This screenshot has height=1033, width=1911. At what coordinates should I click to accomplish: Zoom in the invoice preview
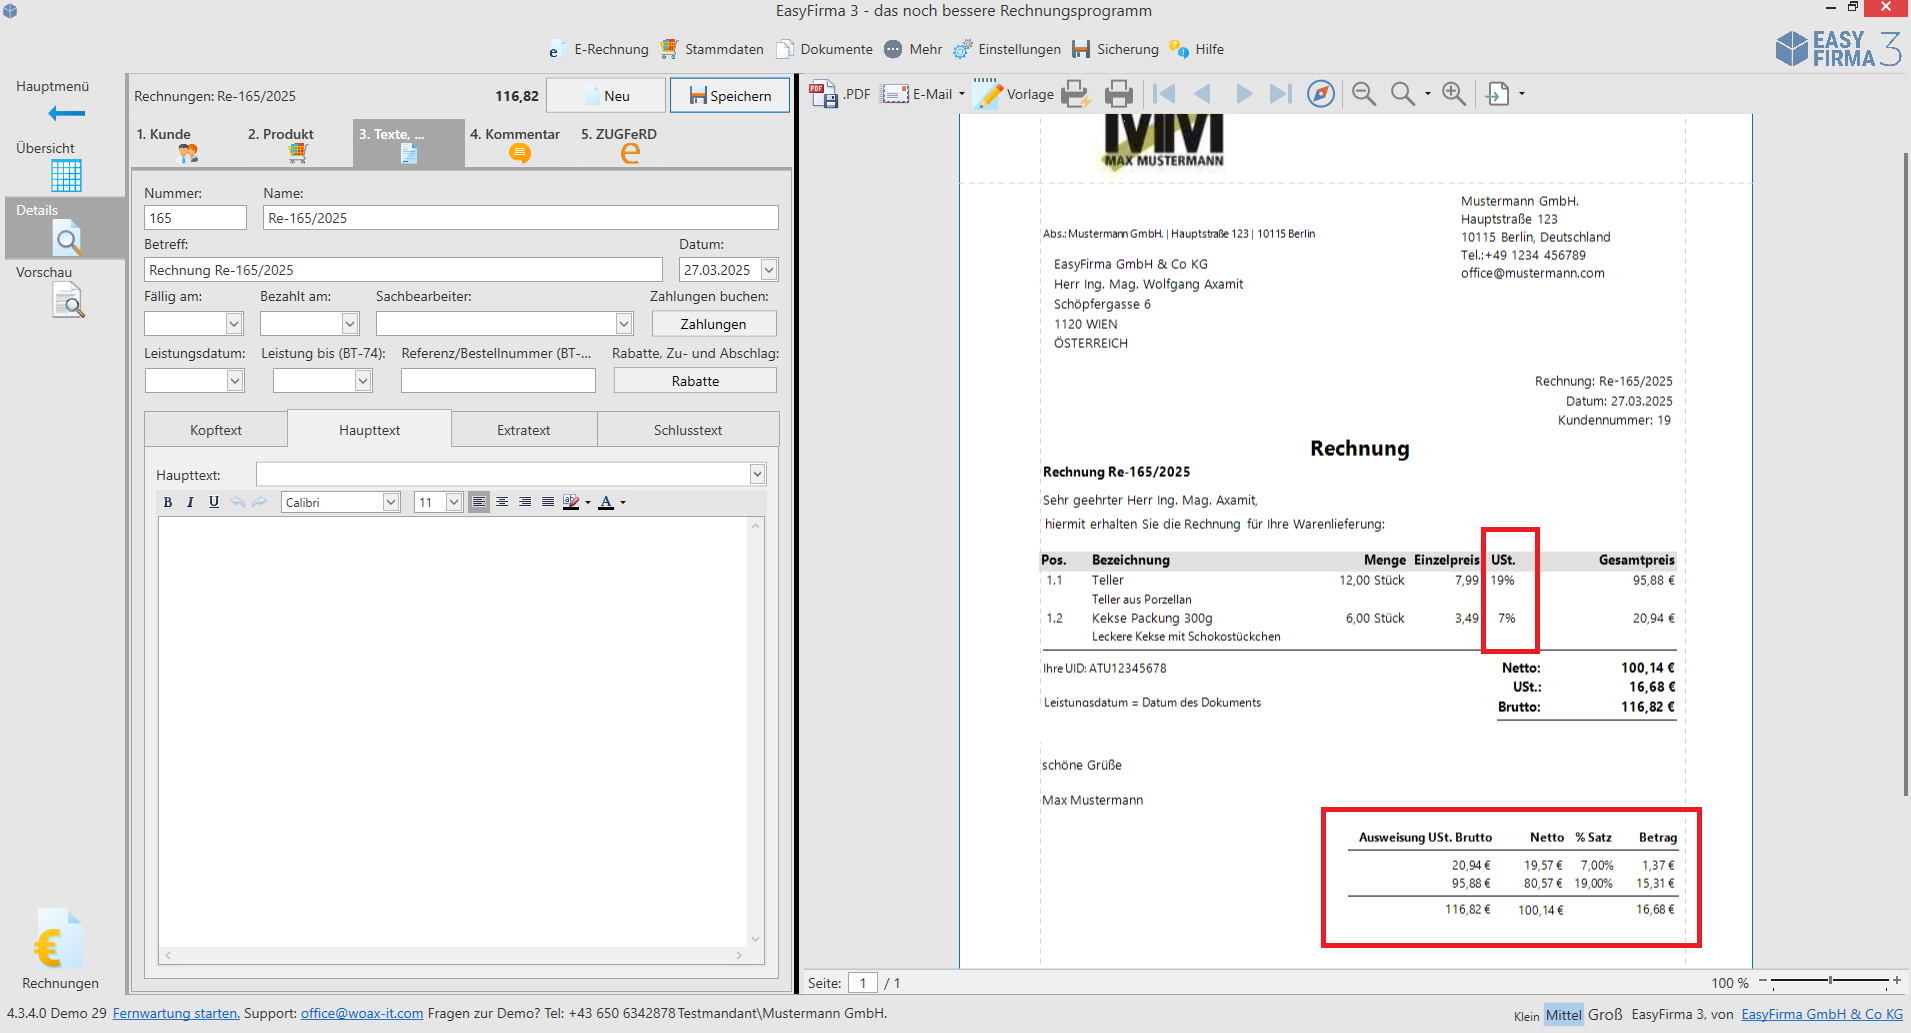click(1454, 94)
